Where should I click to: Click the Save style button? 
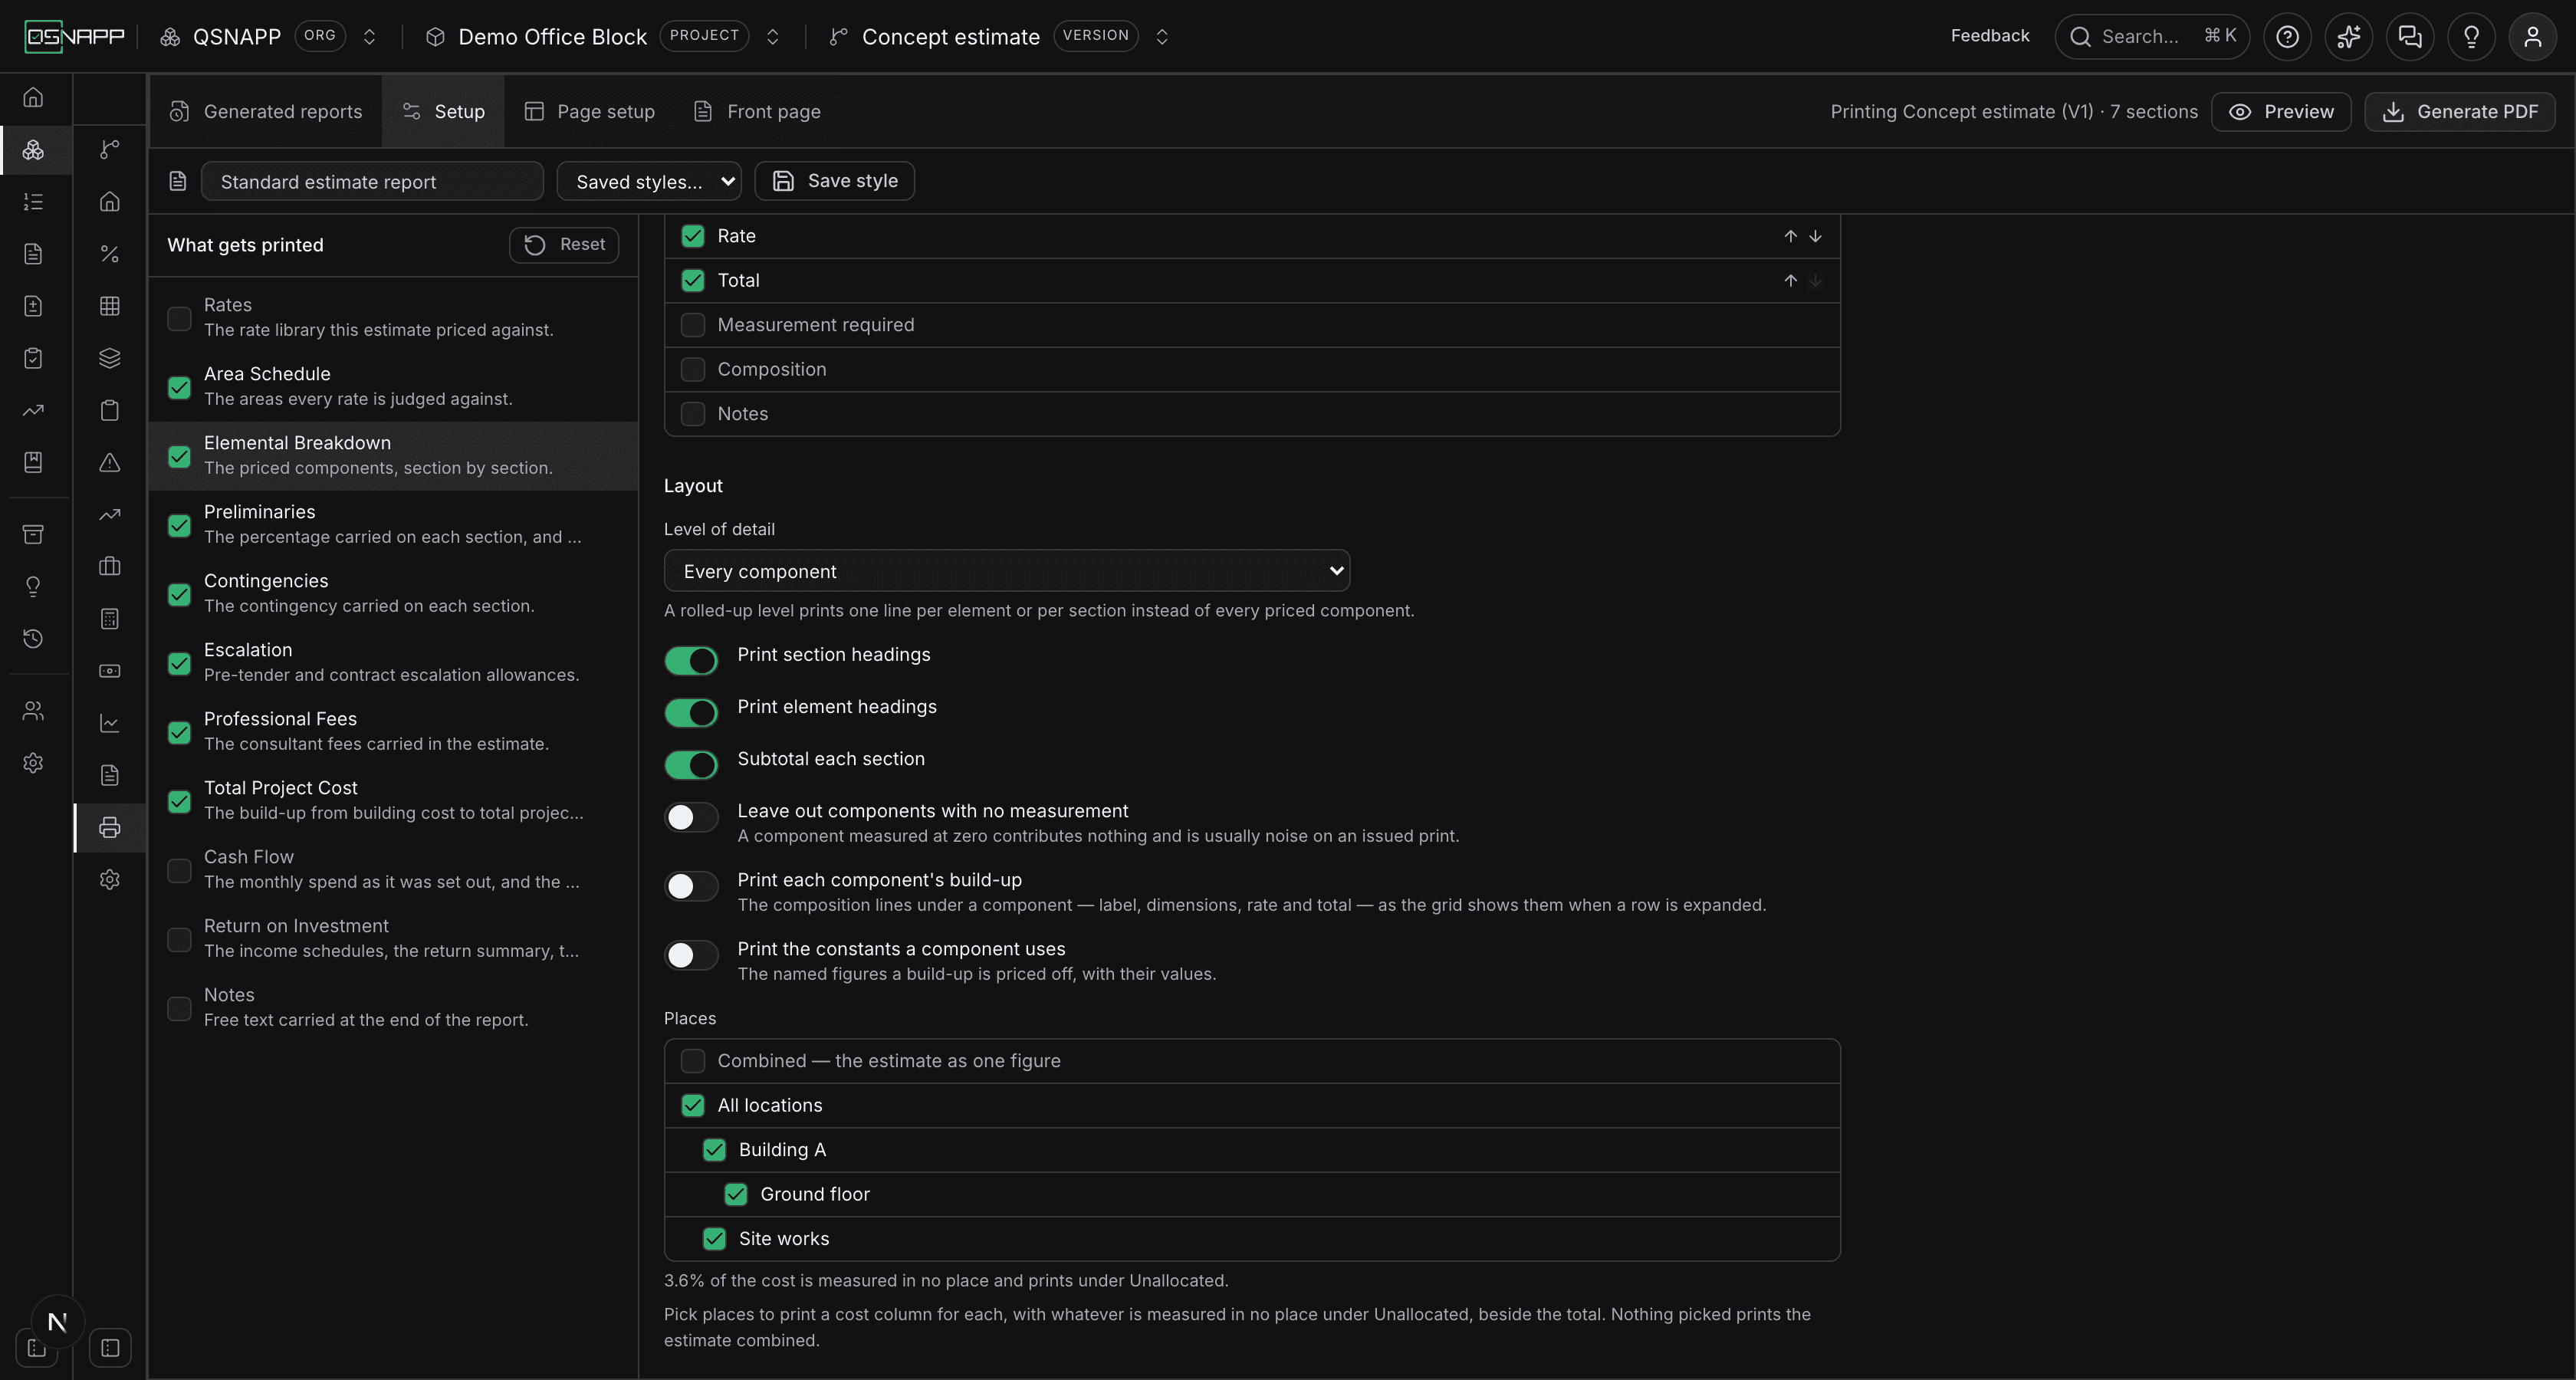coord(835,181)
